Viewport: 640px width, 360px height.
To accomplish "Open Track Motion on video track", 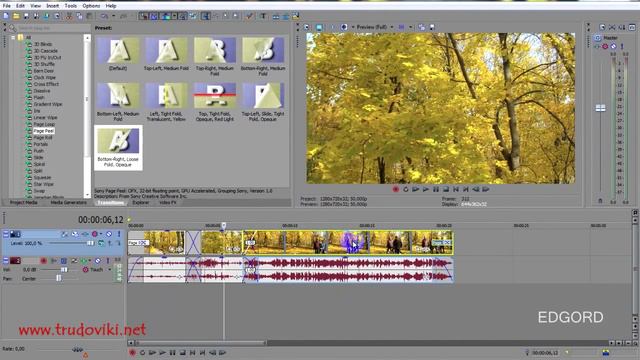I will coord(75,234).
